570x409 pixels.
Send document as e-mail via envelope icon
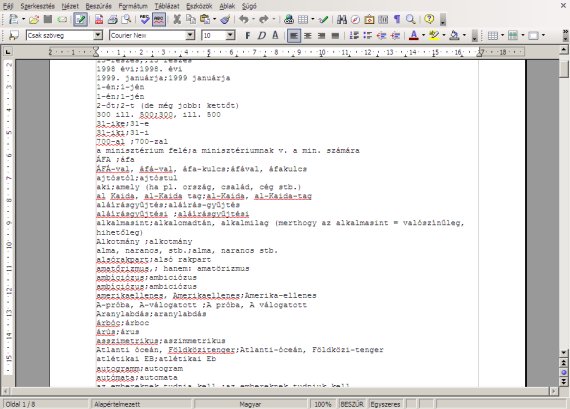tap(62, 19)
